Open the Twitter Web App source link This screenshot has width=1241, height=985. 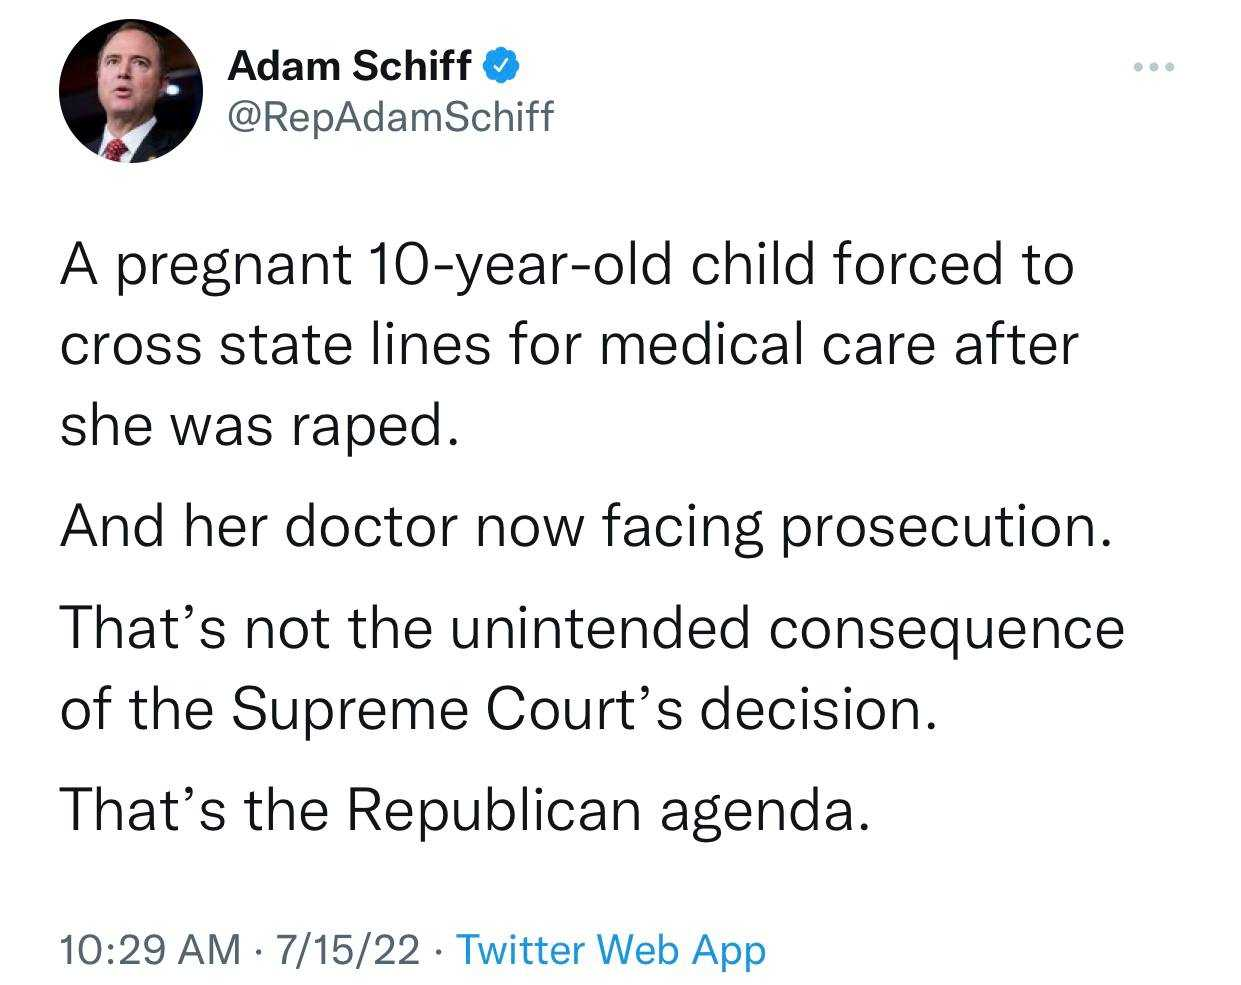(611, 948)
